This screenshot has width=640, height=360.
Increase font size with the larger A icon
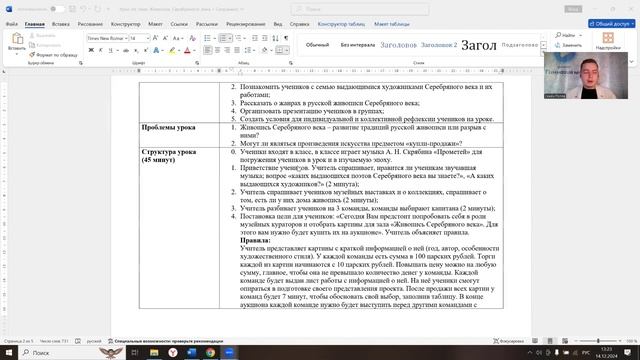(156, 38)
